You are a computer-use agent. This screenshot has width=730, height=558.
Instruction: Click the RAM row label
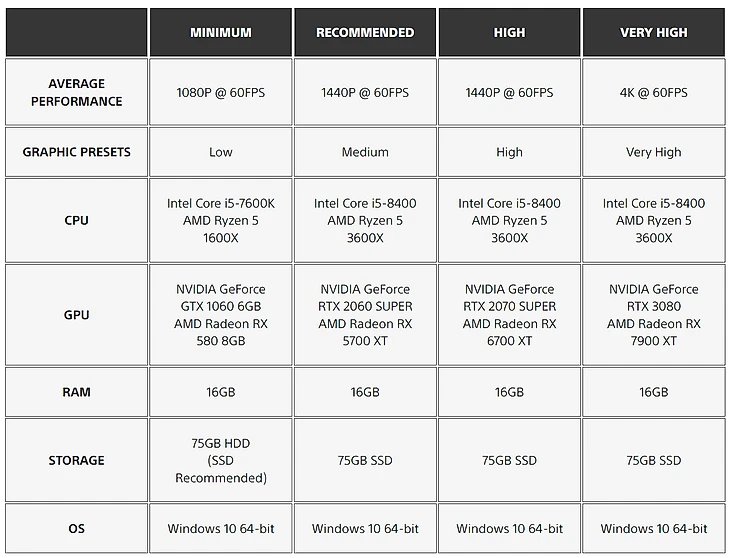pos(76,392)
